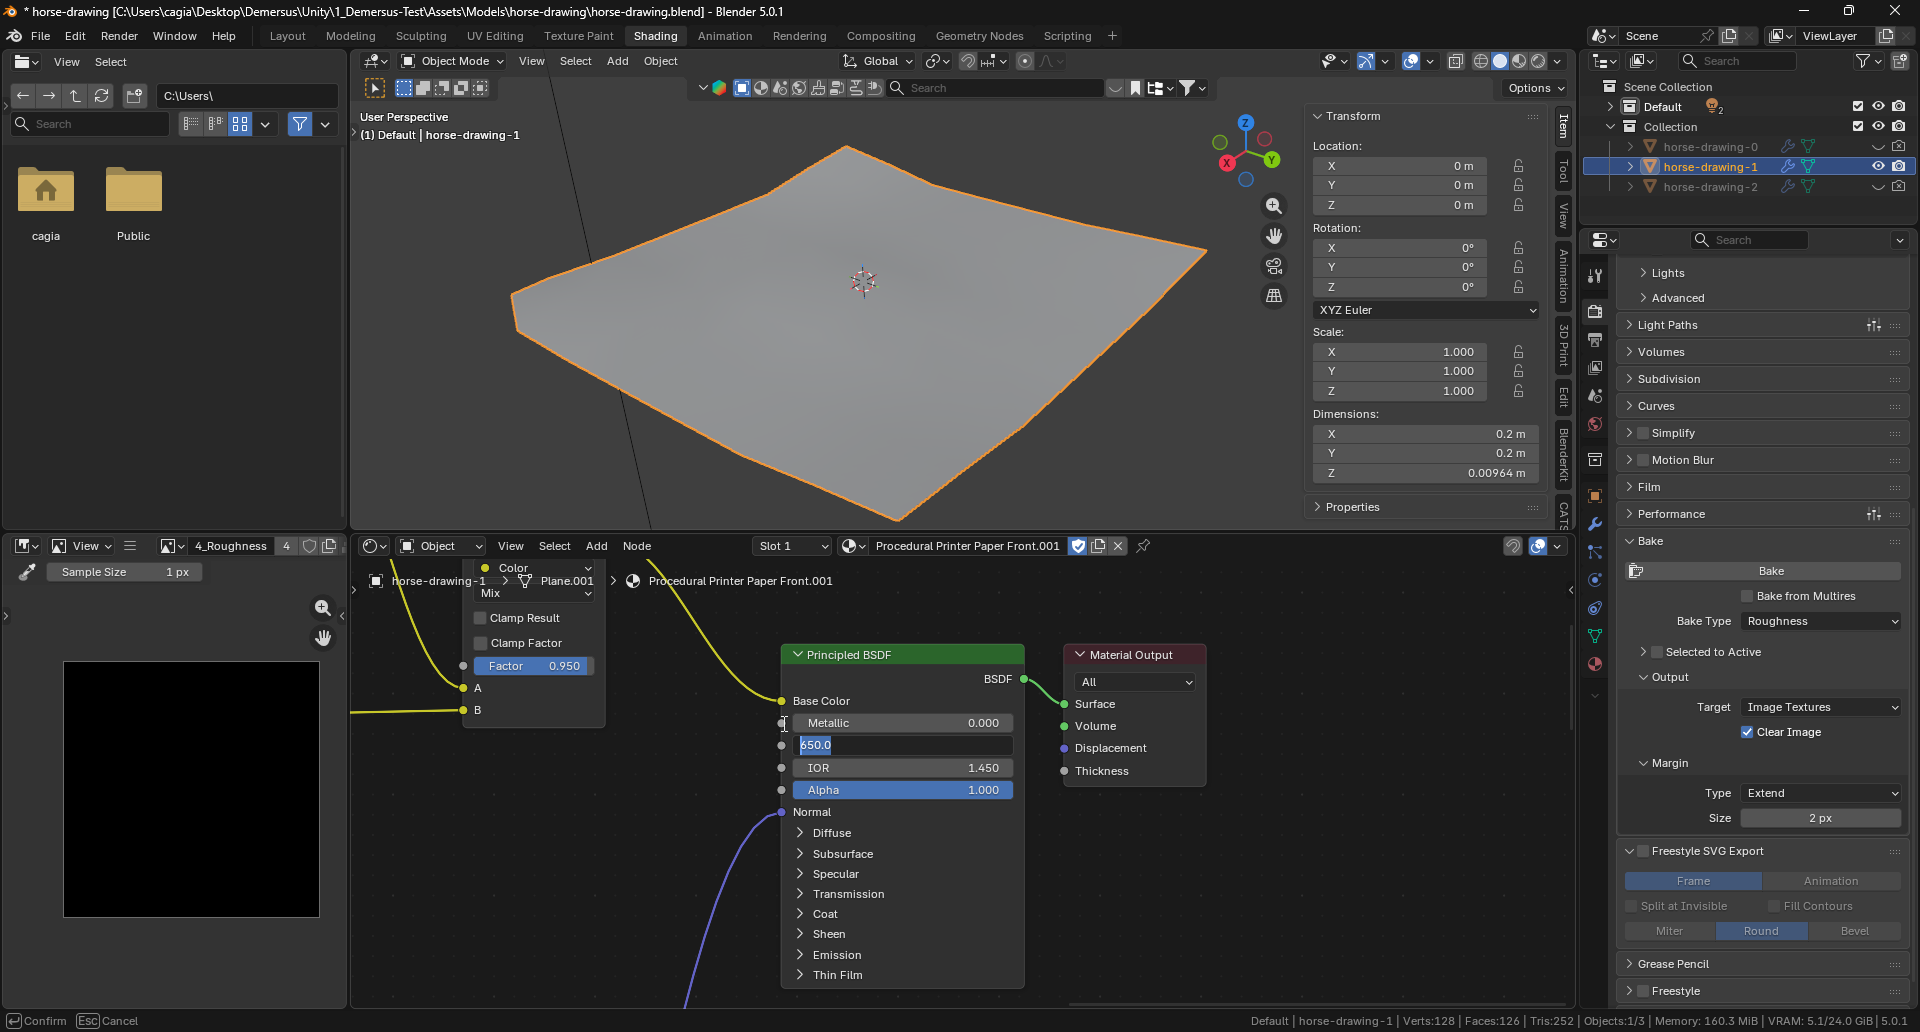Uncheck the Clear Image checkbox
This screenshot has width=1920, height=1032.
coord(1747,732)
